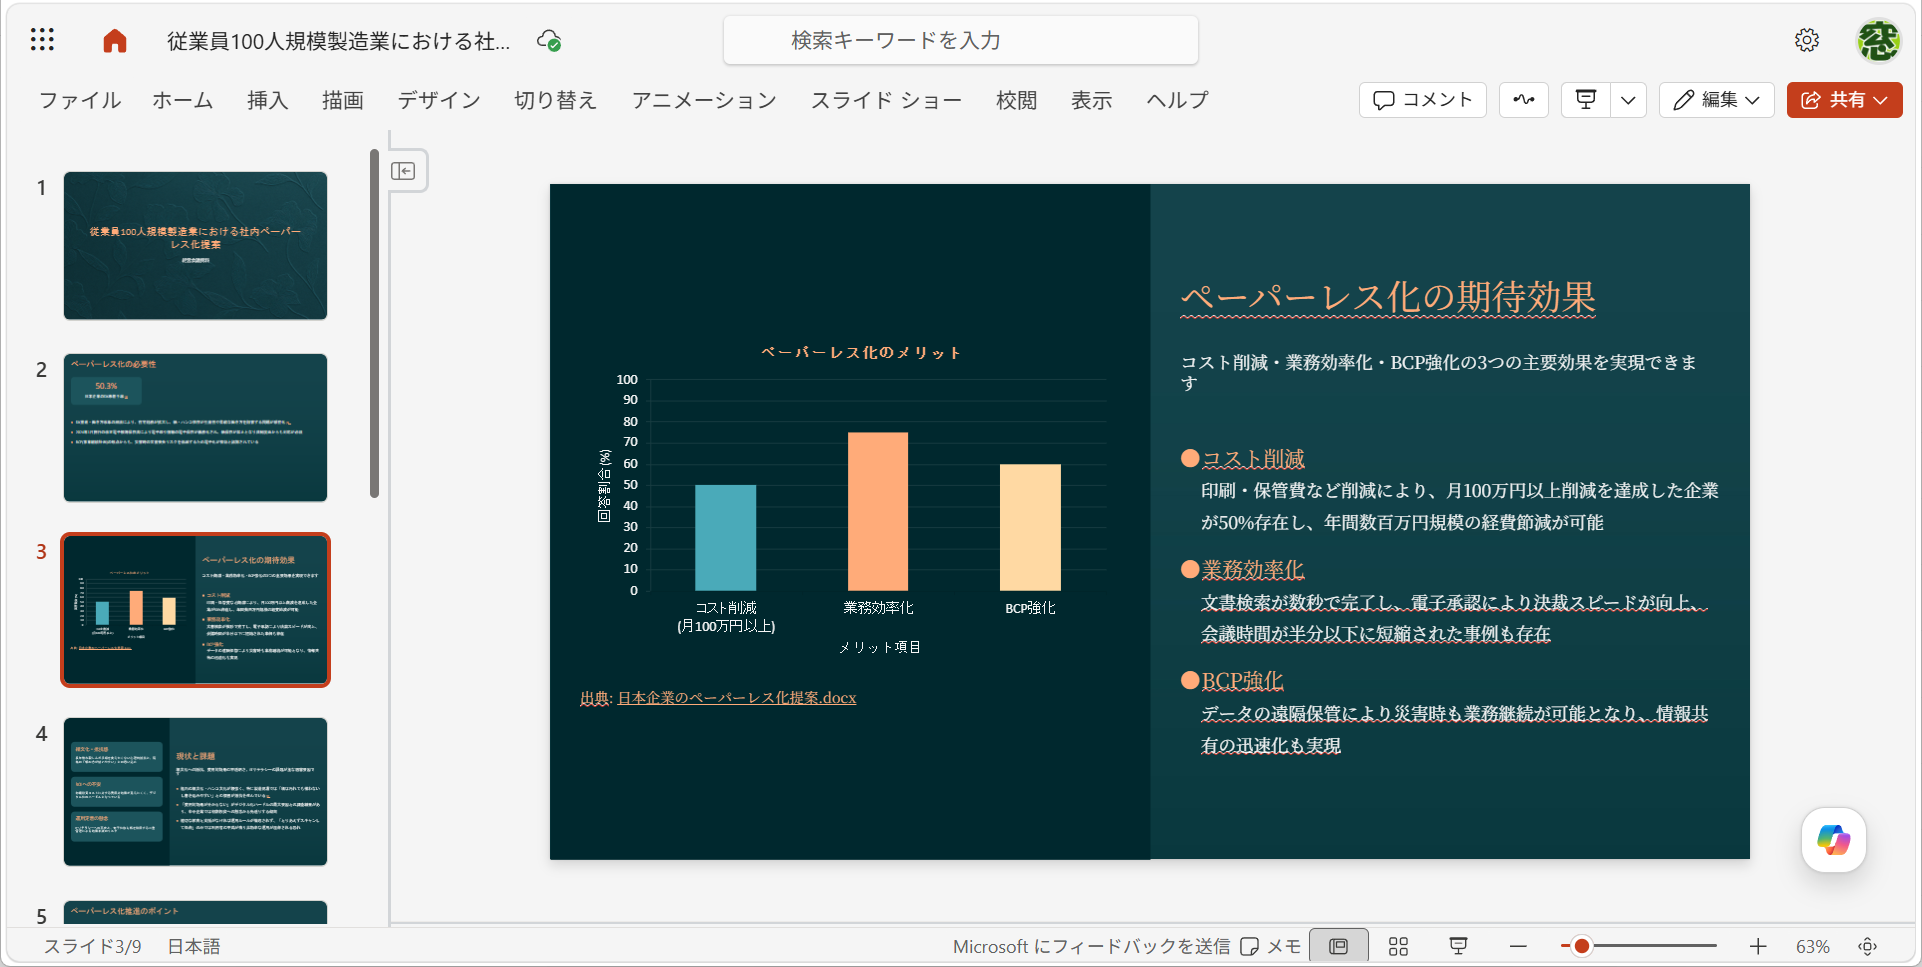This screenshot has height=967, width=1922.
Task: Open the スライド ショー tab
Action: pos(886,100)
